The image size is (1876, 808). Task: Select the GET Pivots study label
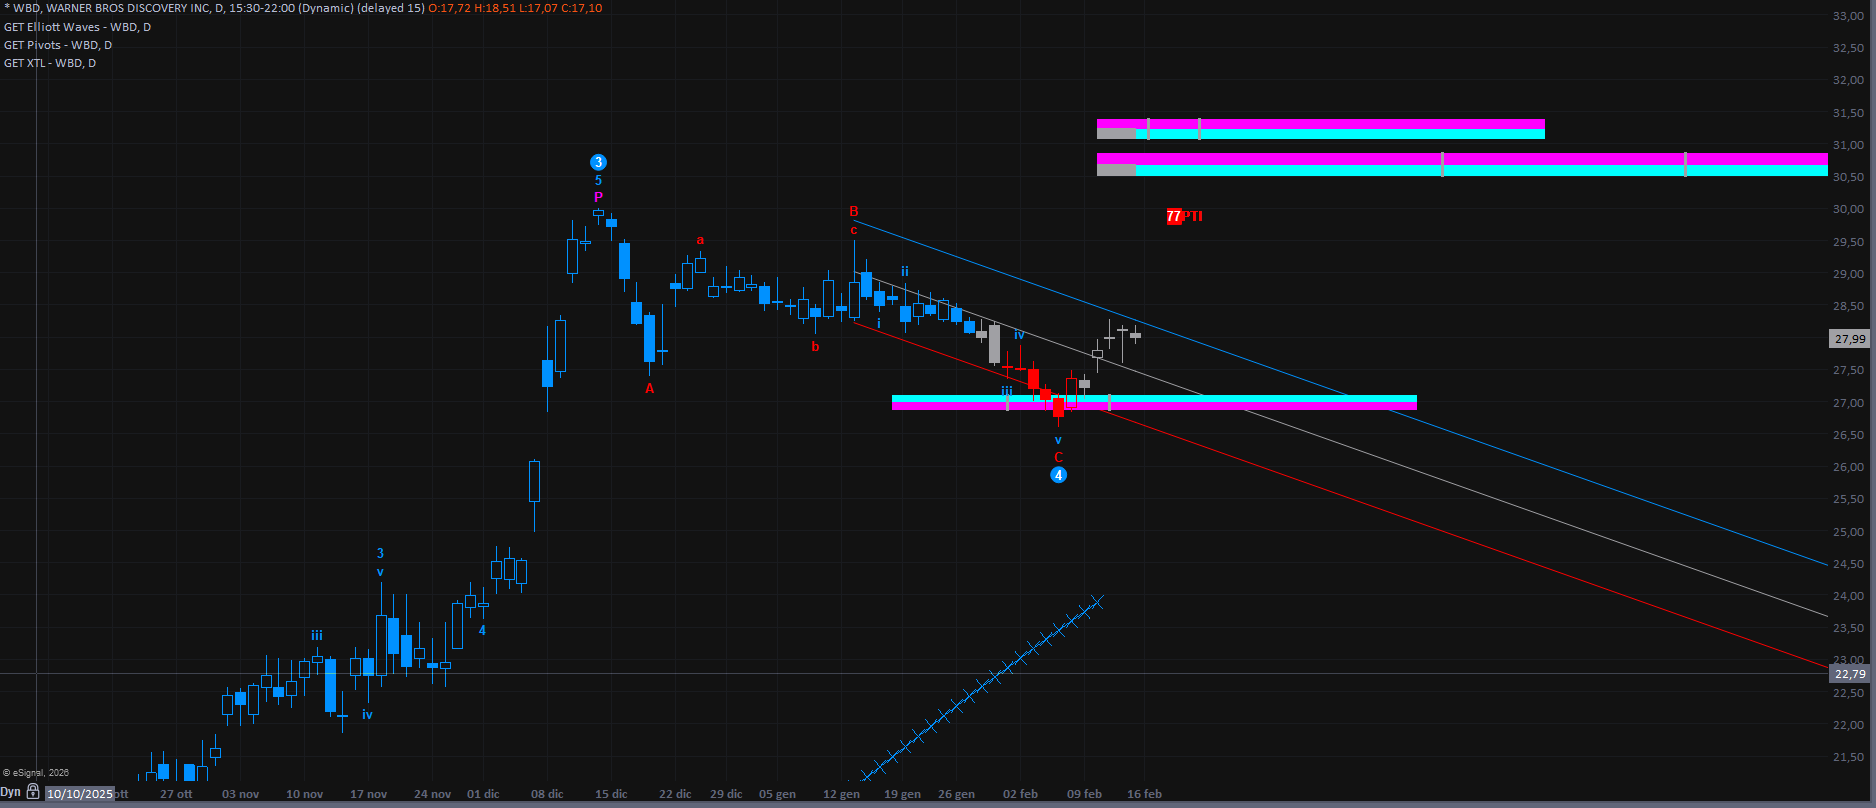[x=58, y=45]
